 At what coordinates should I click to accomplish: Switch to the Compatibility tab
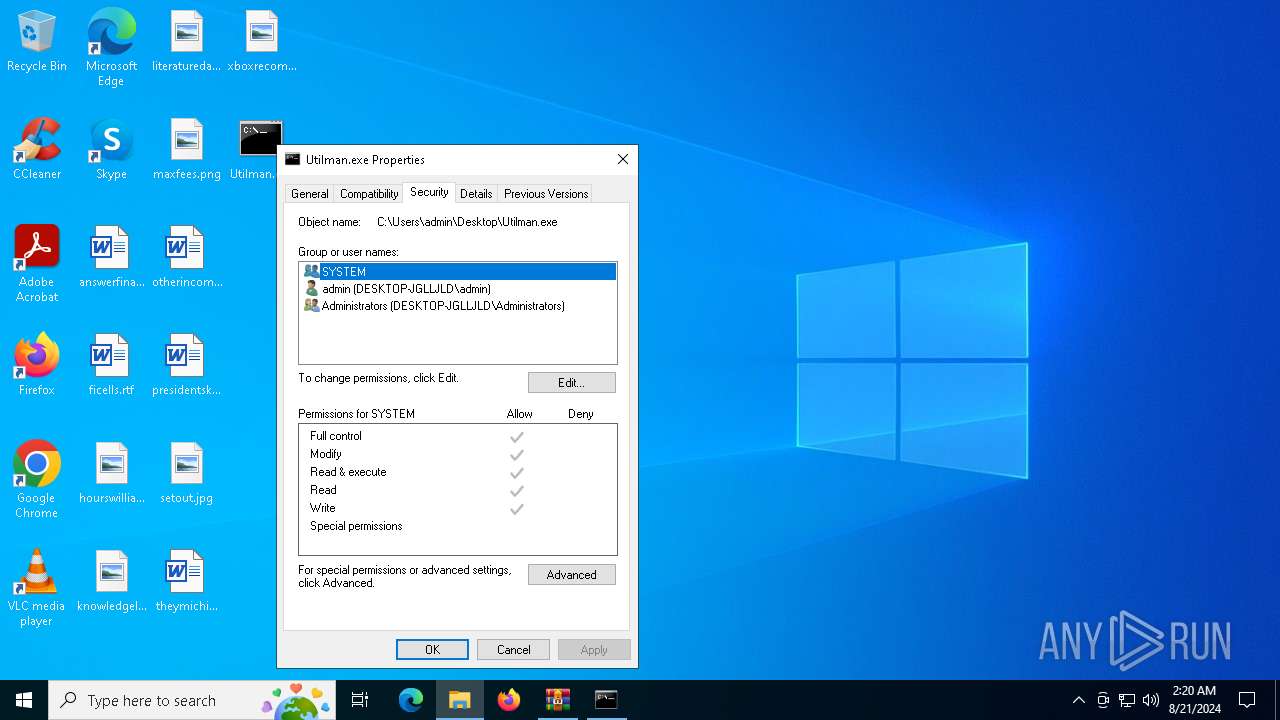coord(369,194)
